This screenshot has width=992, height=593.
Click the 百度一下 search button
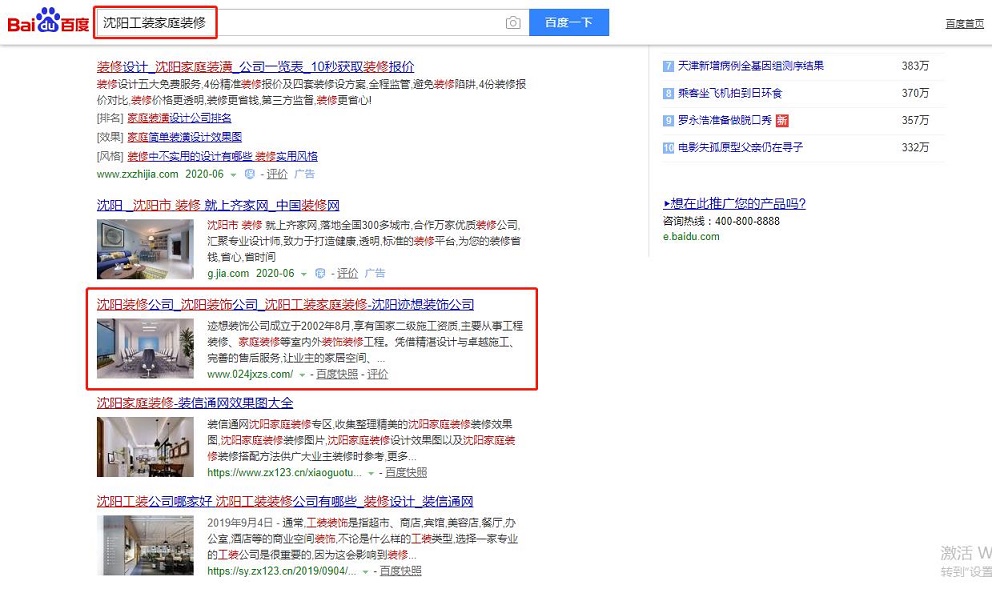point(569,22)
